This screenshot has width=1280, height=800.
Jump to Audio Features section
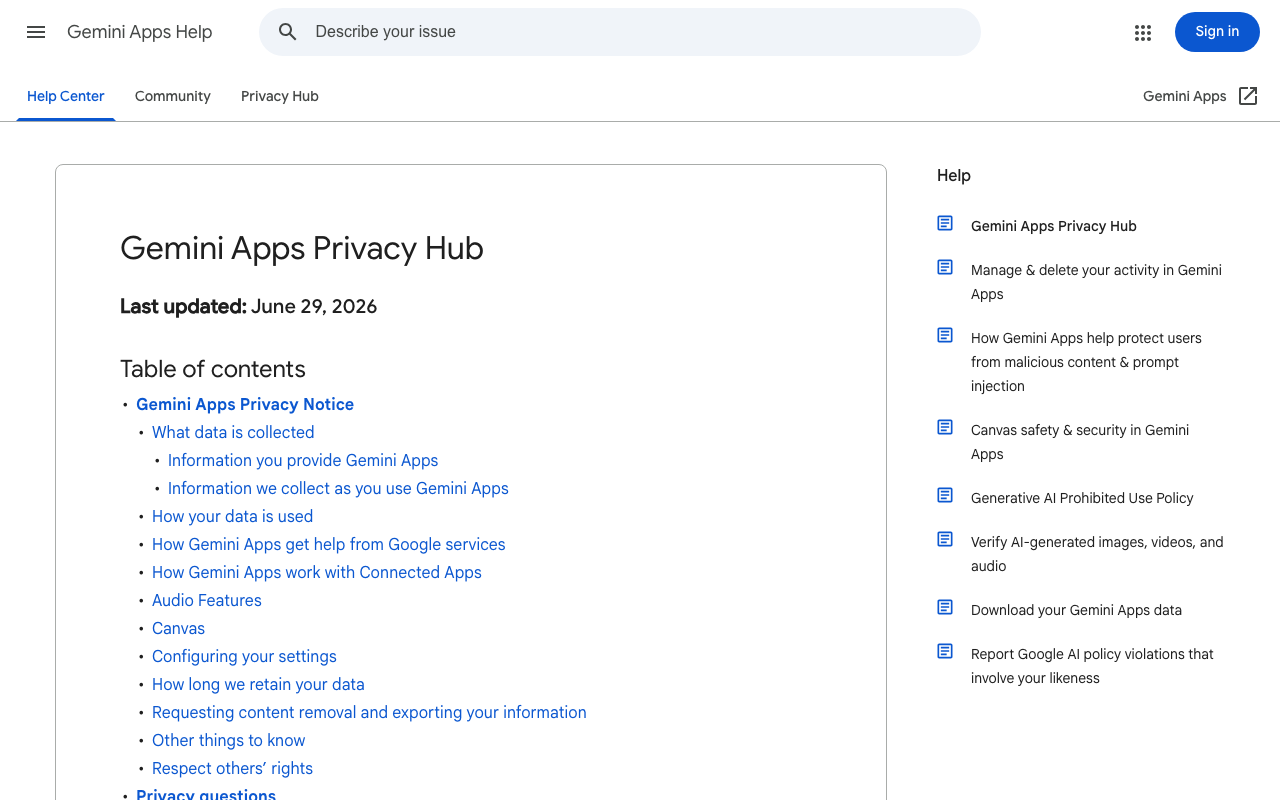click(207, 600)
